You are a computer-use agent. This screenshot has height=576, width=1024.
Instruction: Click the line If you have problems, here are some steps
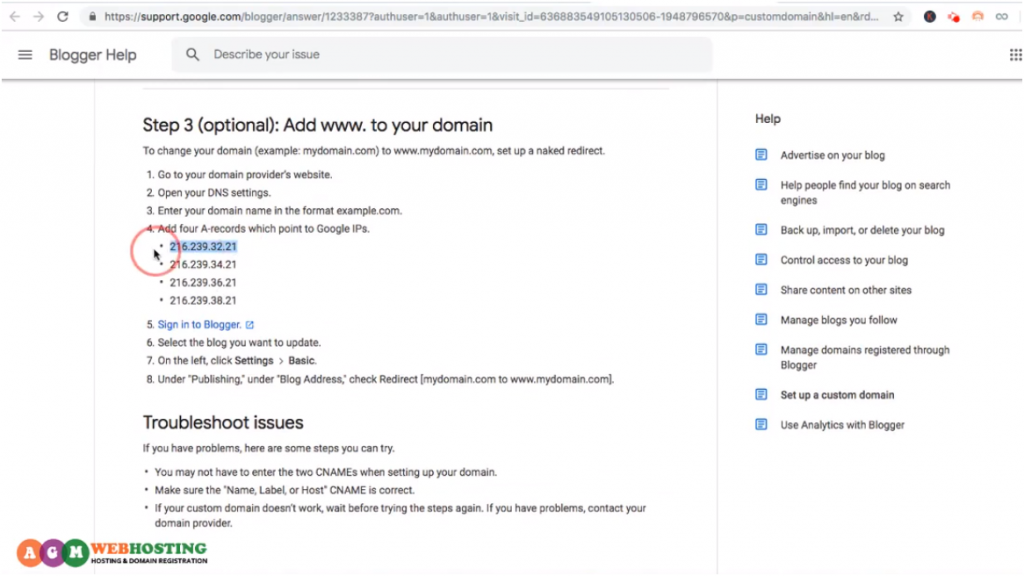[268, 449]
